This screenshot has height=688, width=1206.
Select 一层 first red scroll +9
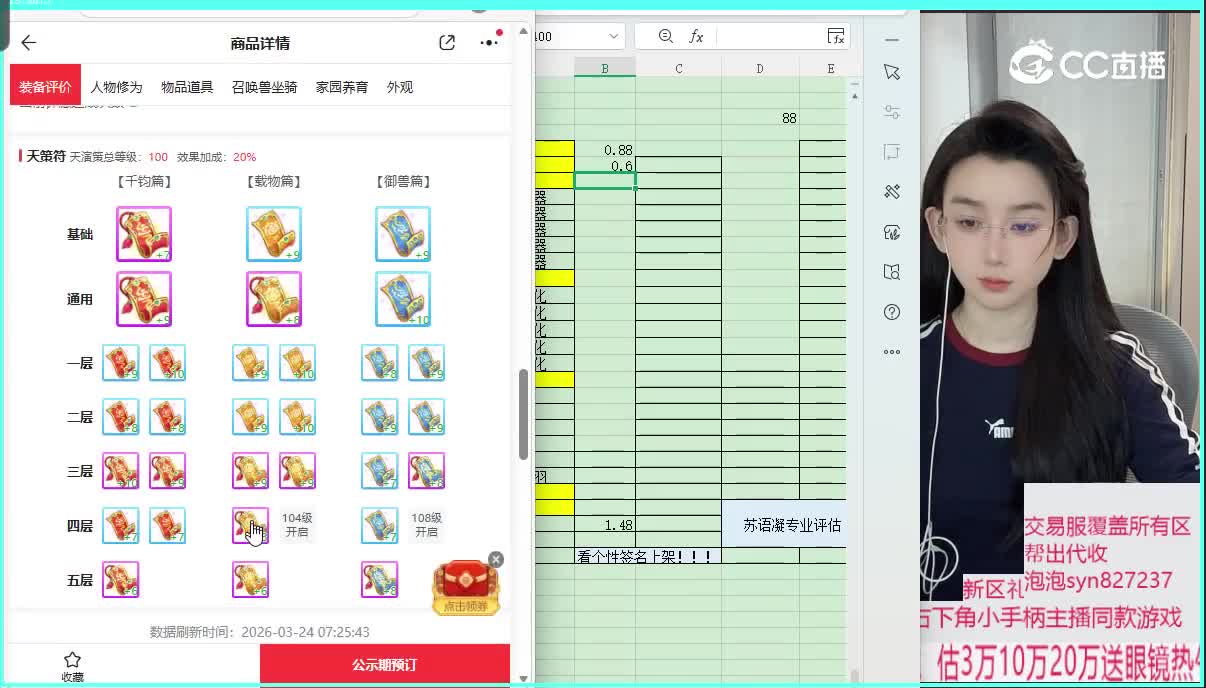coord(121,363)
